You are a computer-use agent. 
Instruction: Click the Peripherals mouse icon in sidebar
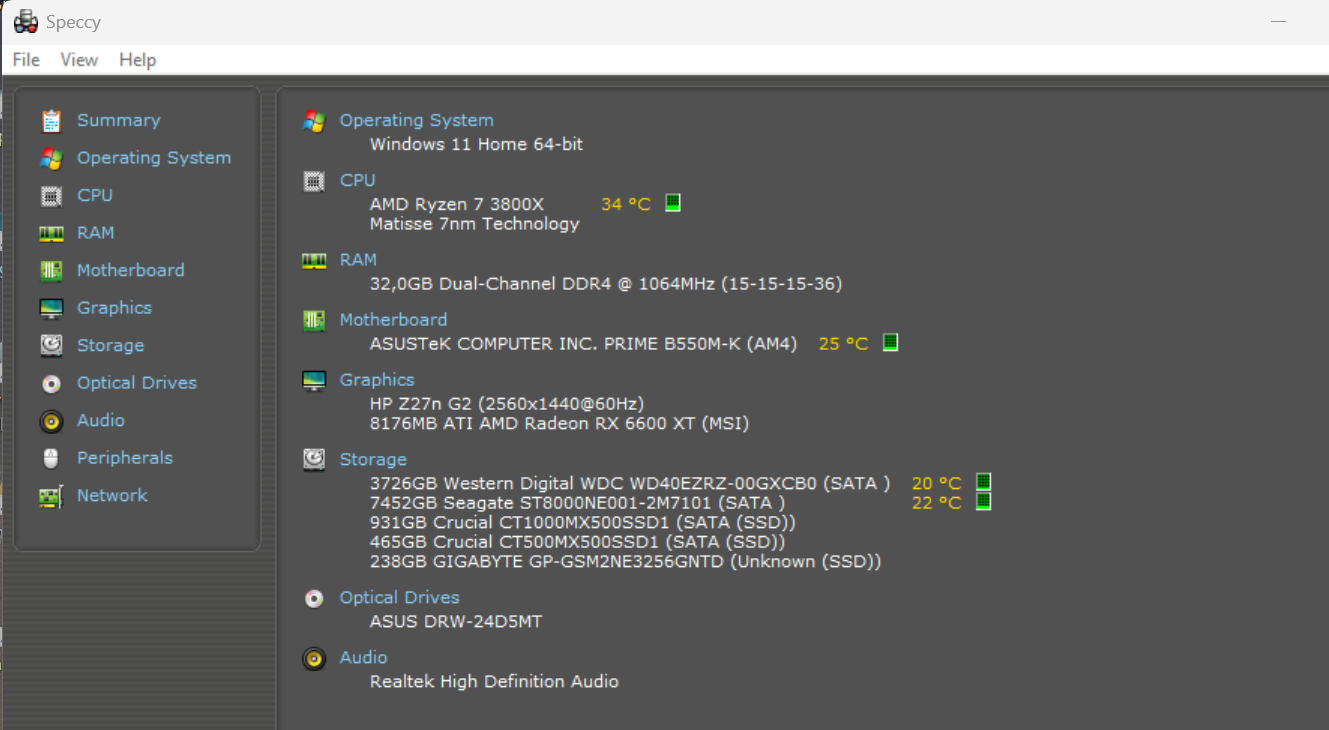tap(51, 458)
